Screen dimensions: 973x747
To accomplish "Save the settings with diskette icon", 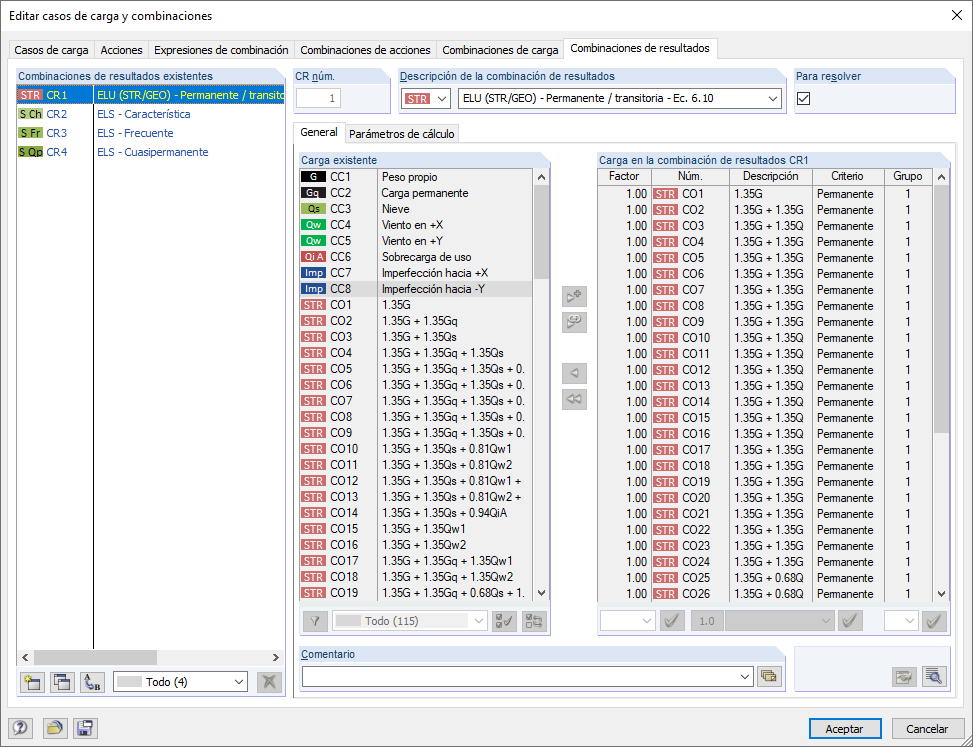I will (x=85, y=728).
